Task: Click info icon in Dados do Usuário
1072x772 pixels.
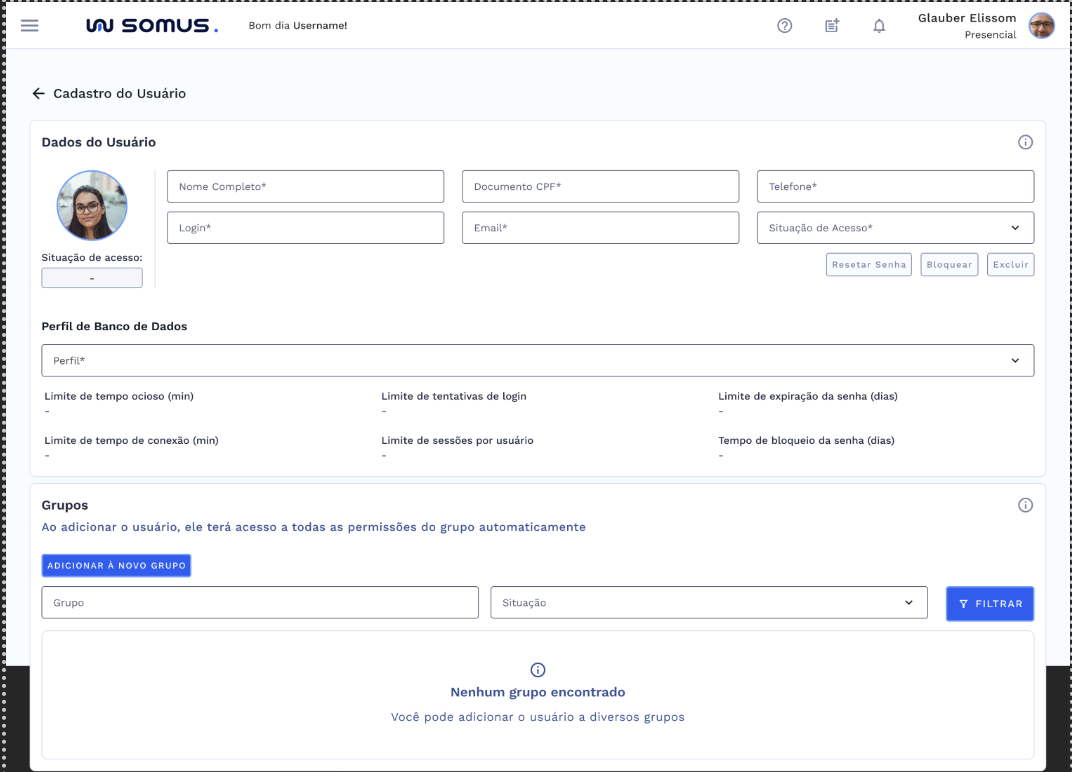Action: click(x=1025, y=142)
